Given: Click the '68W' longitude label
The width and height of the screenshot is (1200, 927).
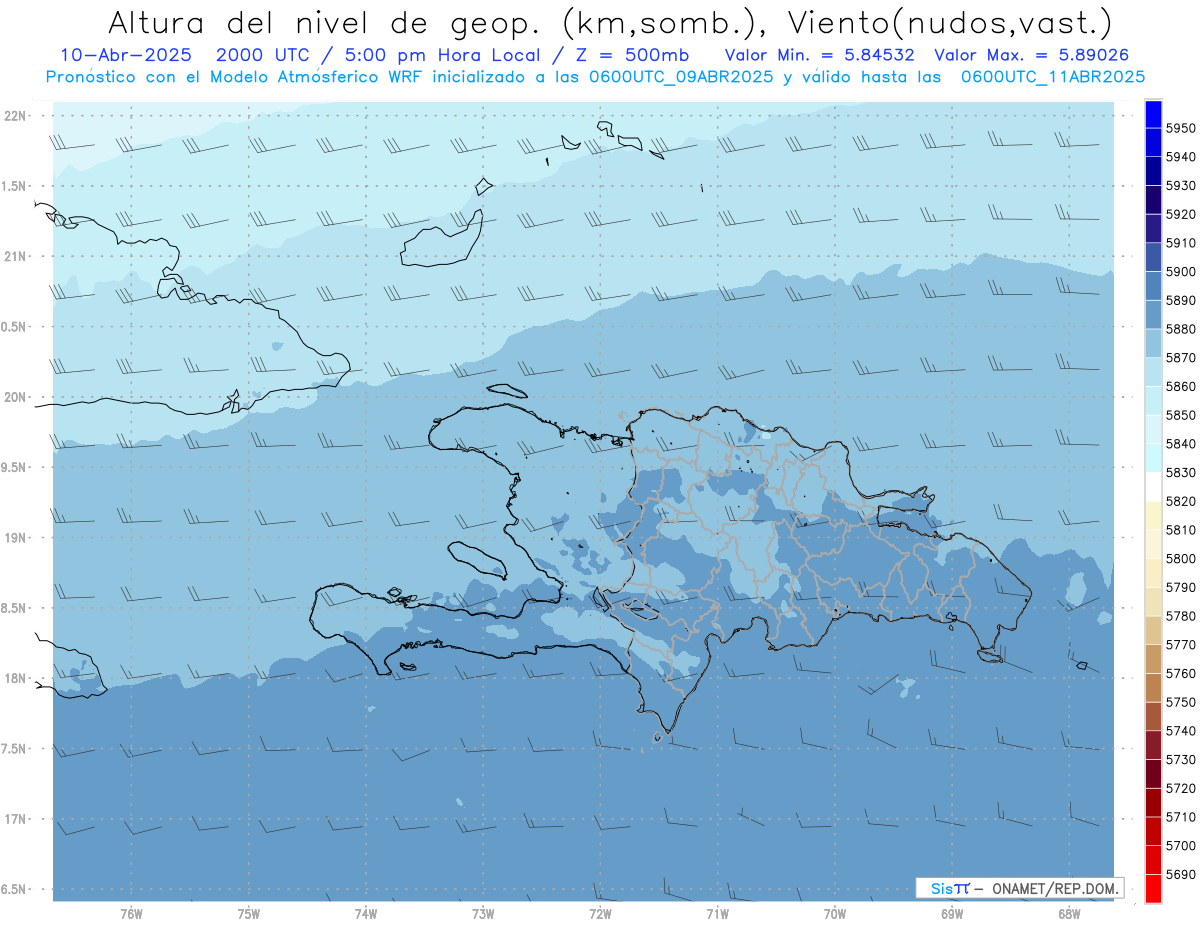Looking at the screenshot, I should tap(1069, 914).
